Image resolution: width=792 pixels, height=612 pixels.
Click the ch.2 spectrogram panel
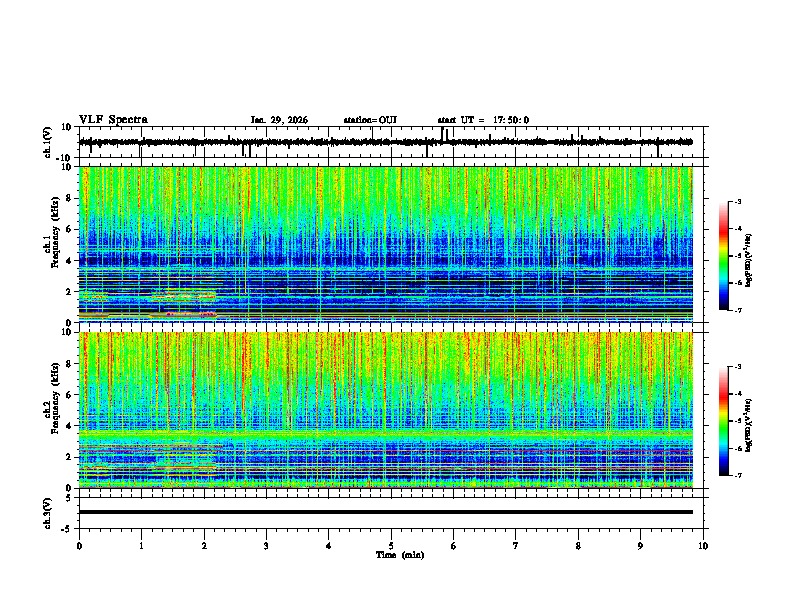click(386, 410)
